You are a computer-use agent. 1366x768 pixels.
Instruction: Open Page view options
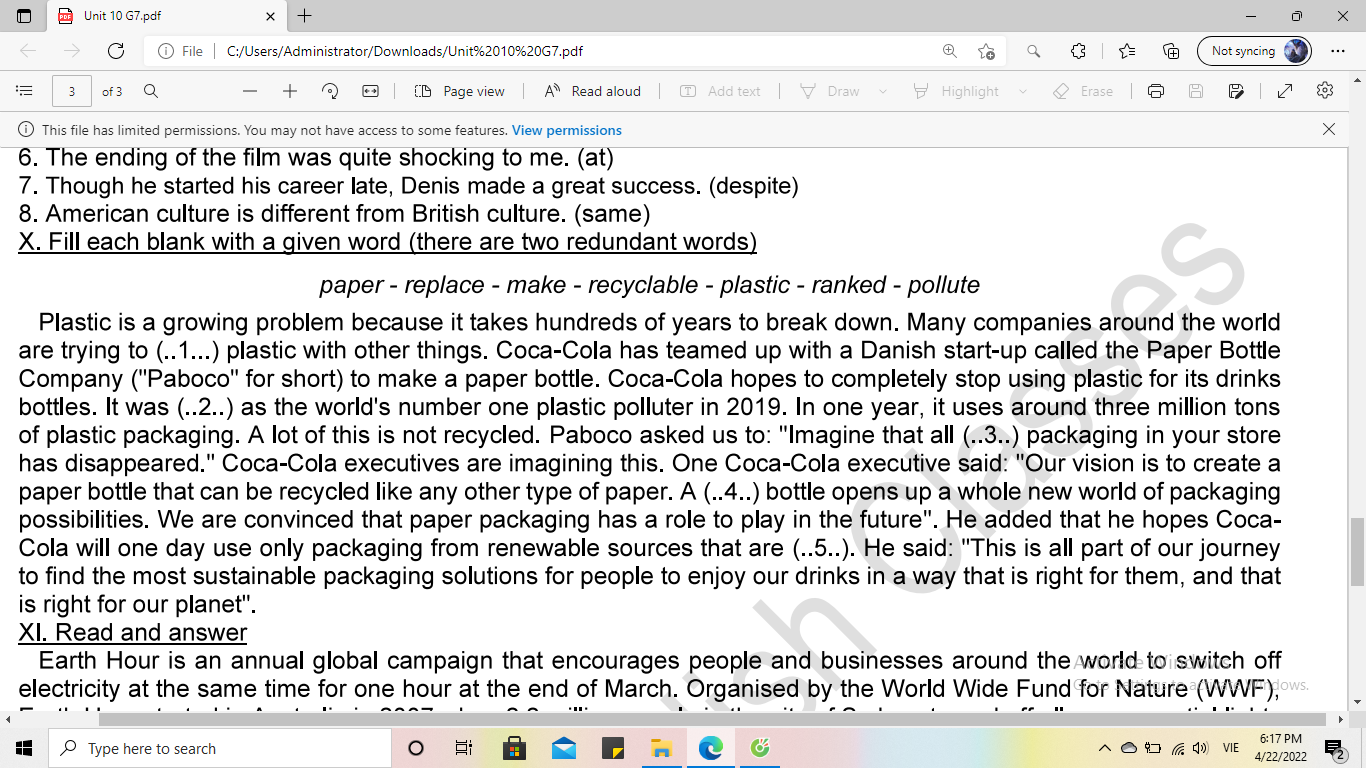460,91
